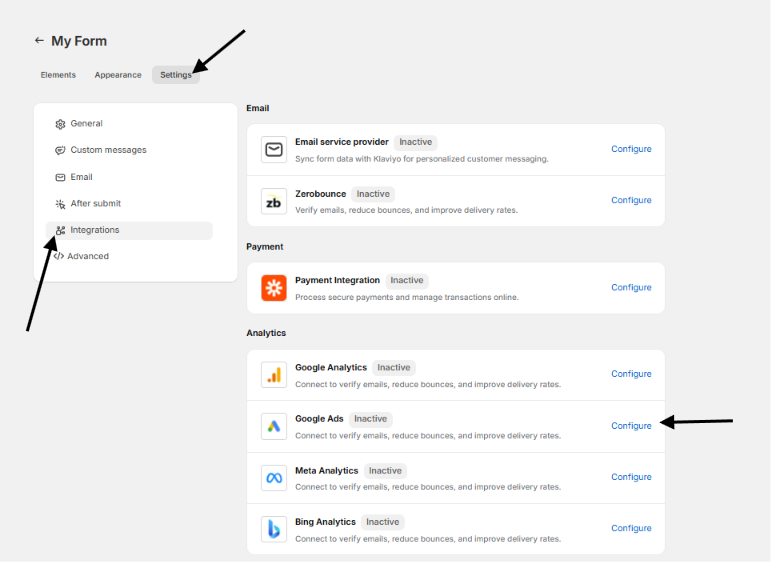Click Inactive badge next to Email service provider

tap(415, 142)
